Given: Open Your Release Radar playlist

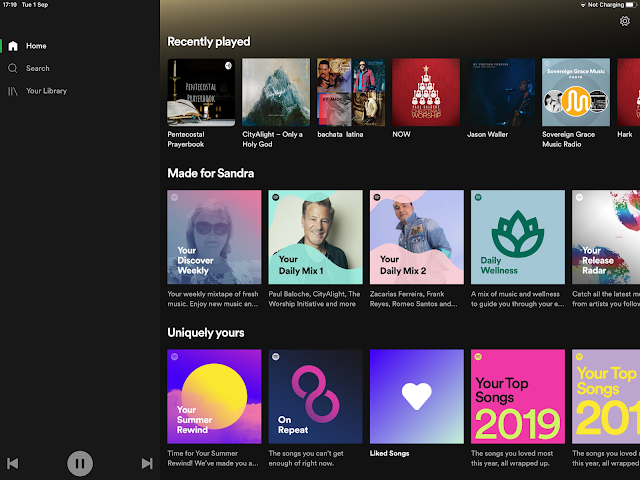Looking at the screenshot, I should (606, 237).
